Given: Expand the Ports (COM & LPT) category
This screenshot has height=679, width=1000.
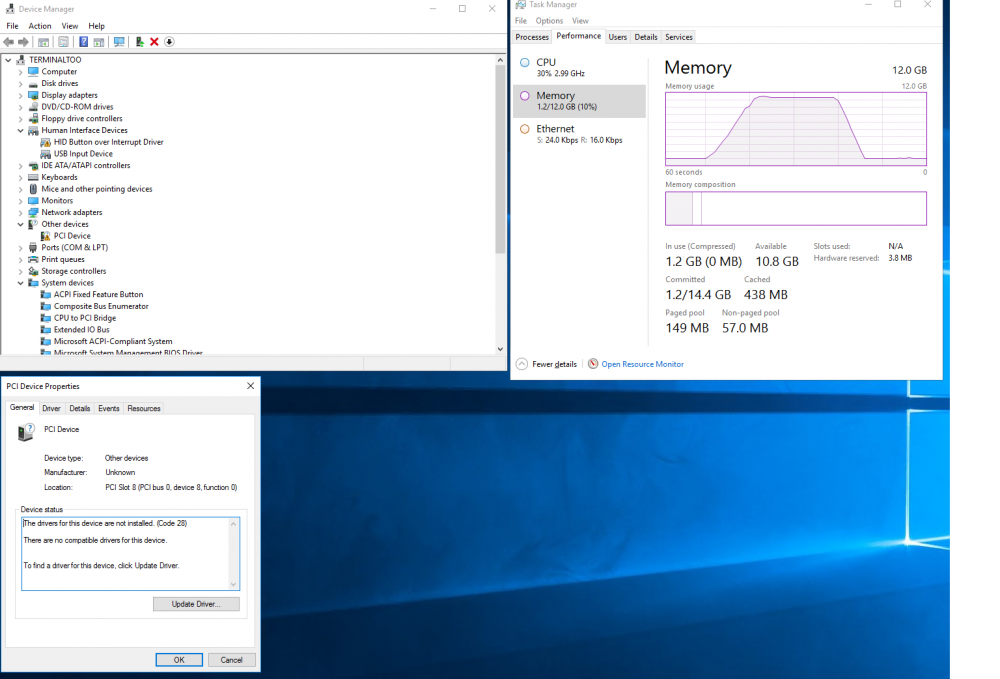Looking at the screenshot, I should 20,248.
